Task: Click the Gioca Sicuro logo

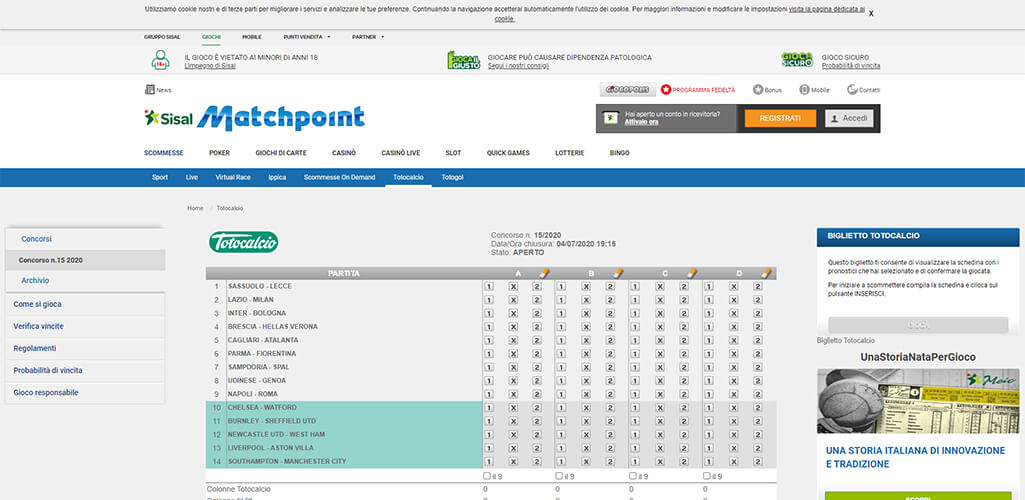Action: [x=797, y=60]
